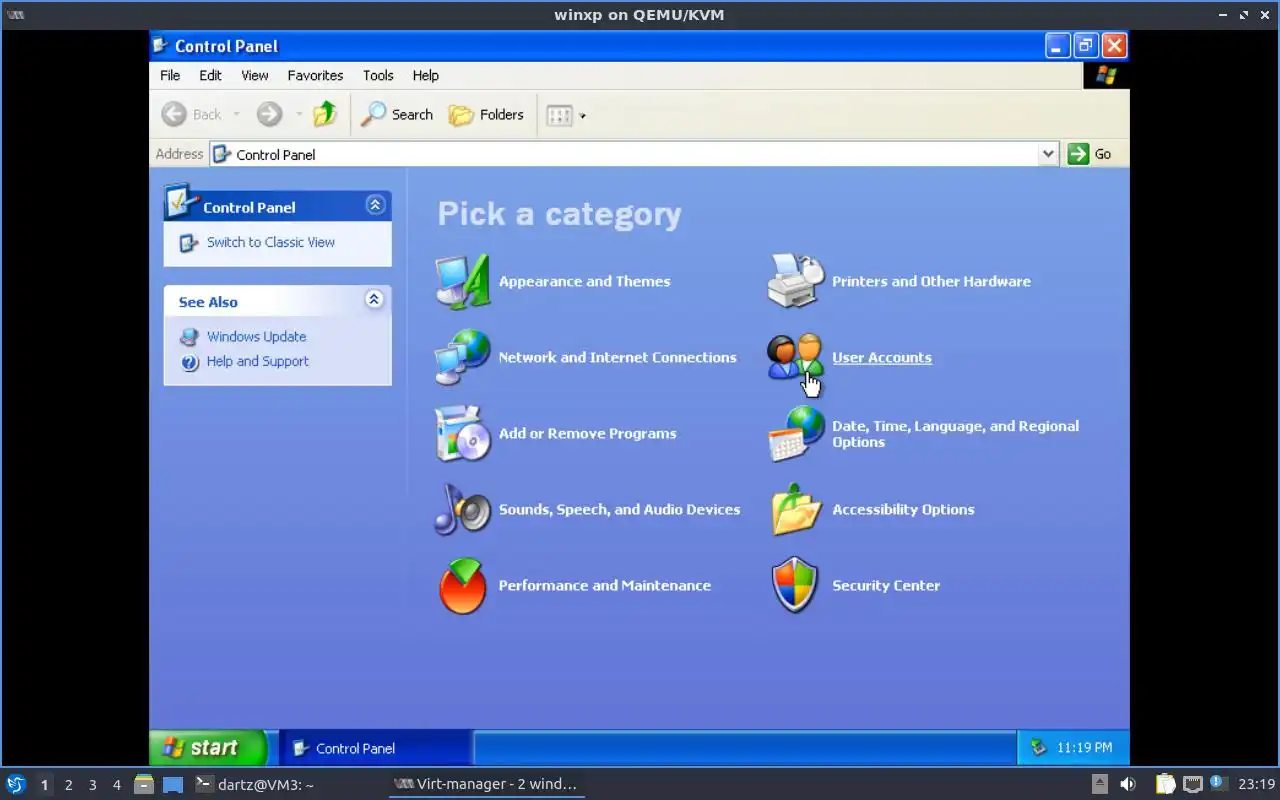1280x800 pixels.
Task: Click Date, Time, Language, and Regional Options text
Action: click(955, 434)
